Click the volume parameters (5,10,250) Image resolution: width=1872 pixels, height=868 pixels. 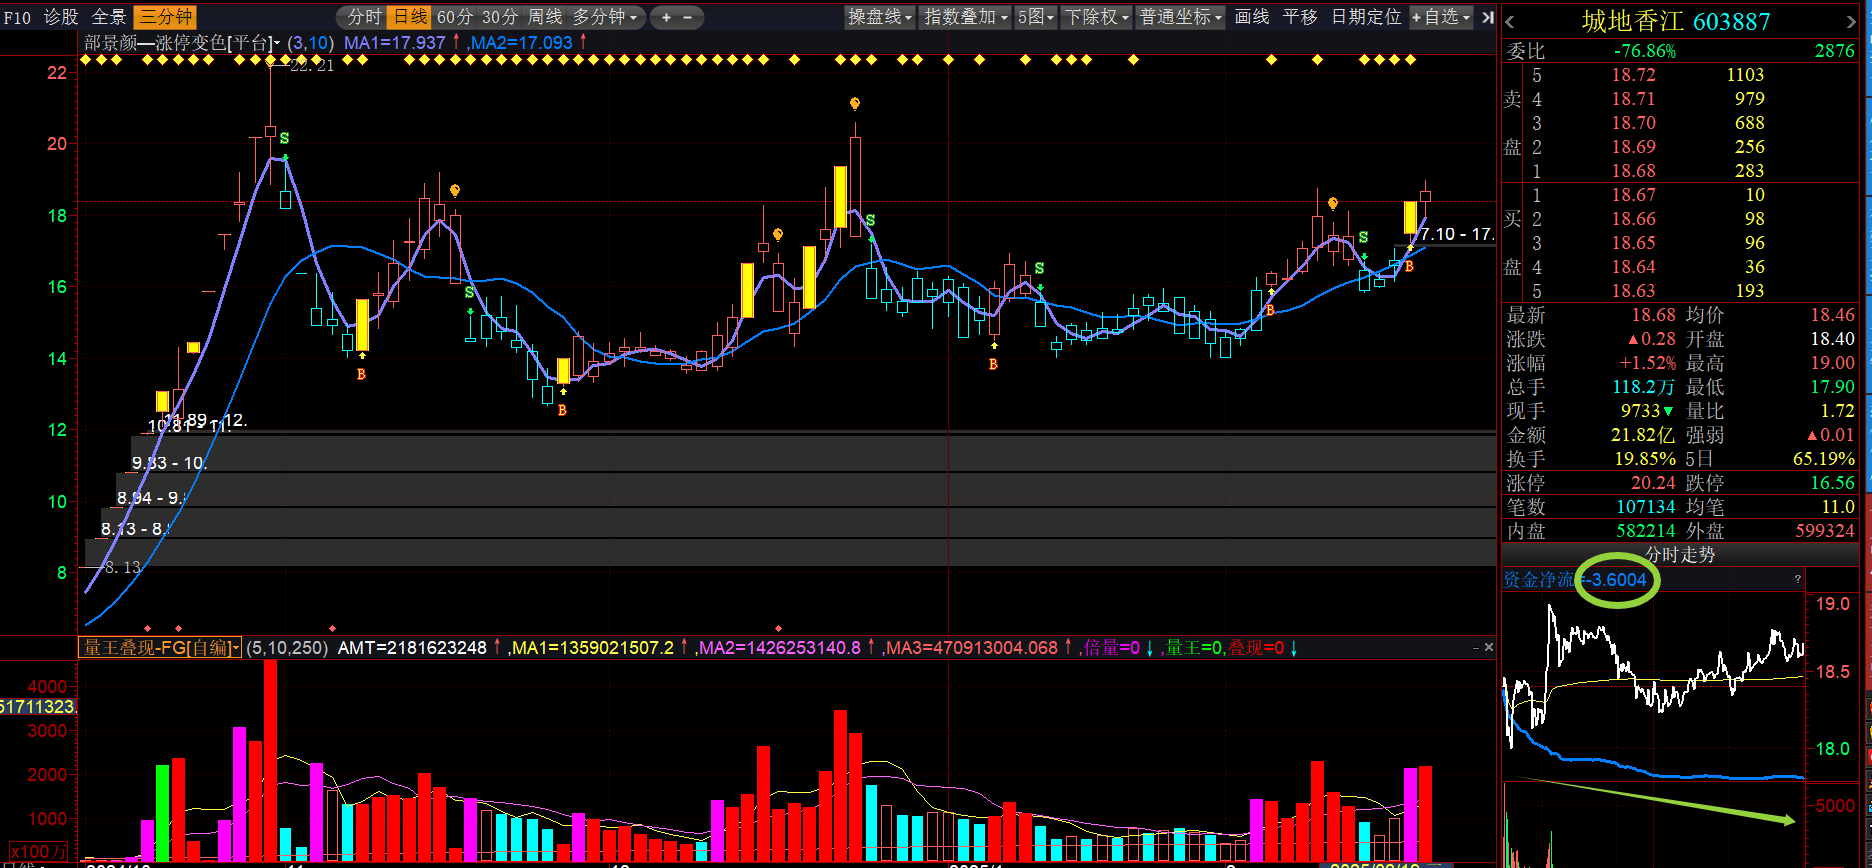coord(287,648)
